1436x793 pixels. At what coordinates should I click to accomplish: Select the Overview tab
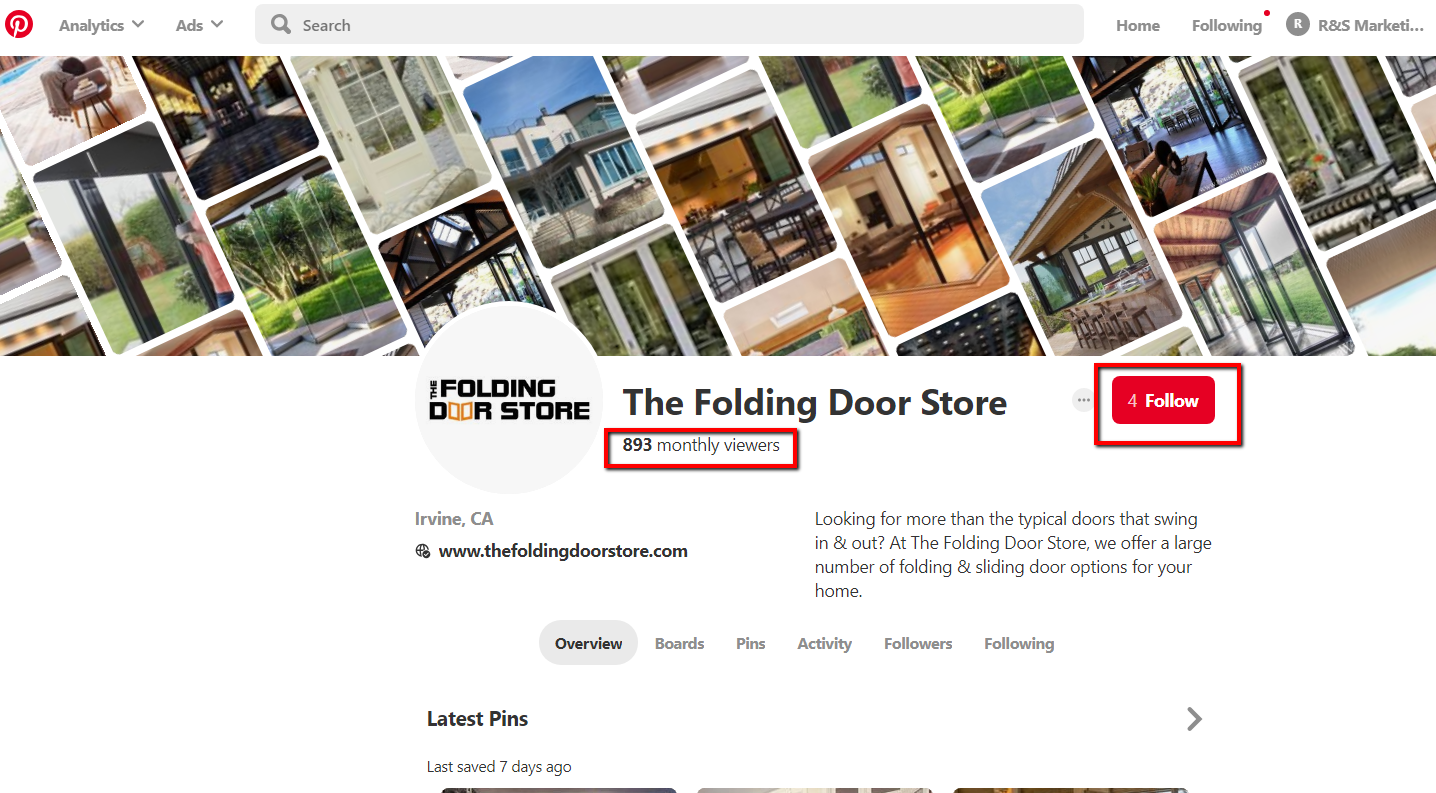tap(588, 643)
